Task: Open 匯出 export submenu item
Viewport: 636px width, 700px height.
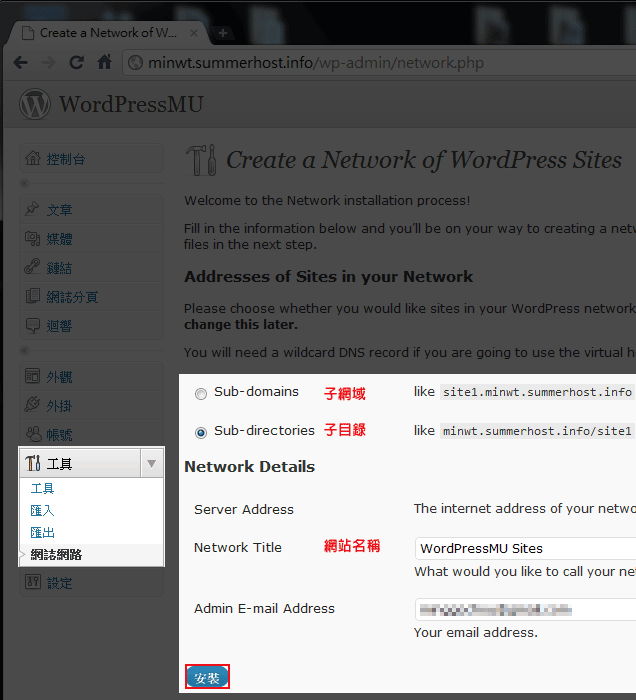Action: (42, 532)
